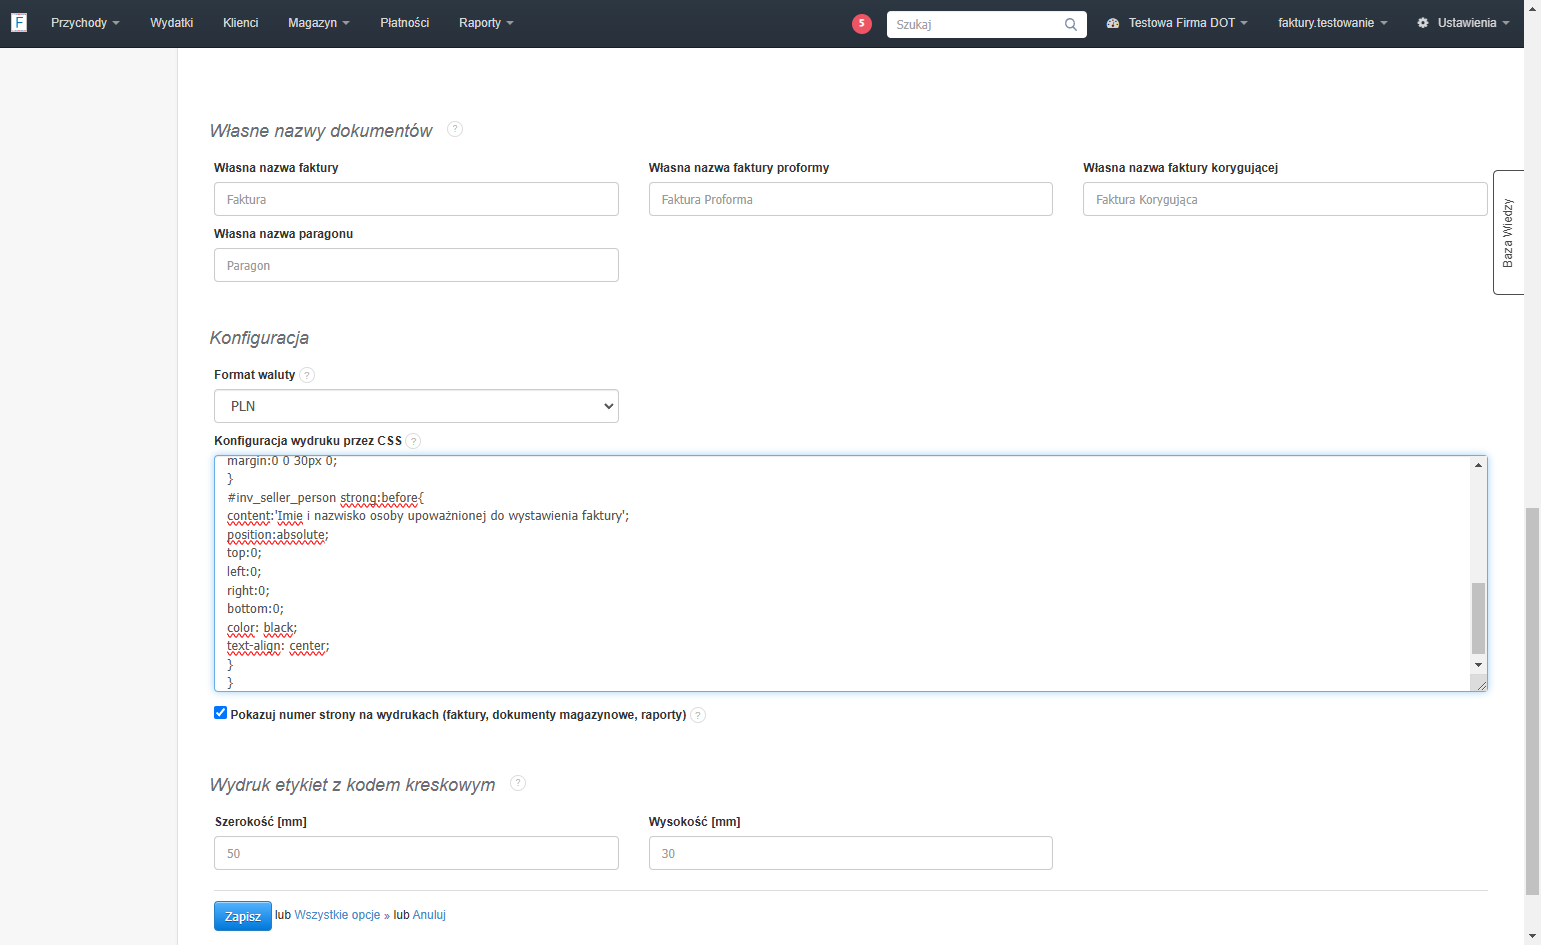Click the page vertical scrollbar thumb
The height and width of the screenshot is (945, 1541).
pyautogui.click(x=1532, y=700)
